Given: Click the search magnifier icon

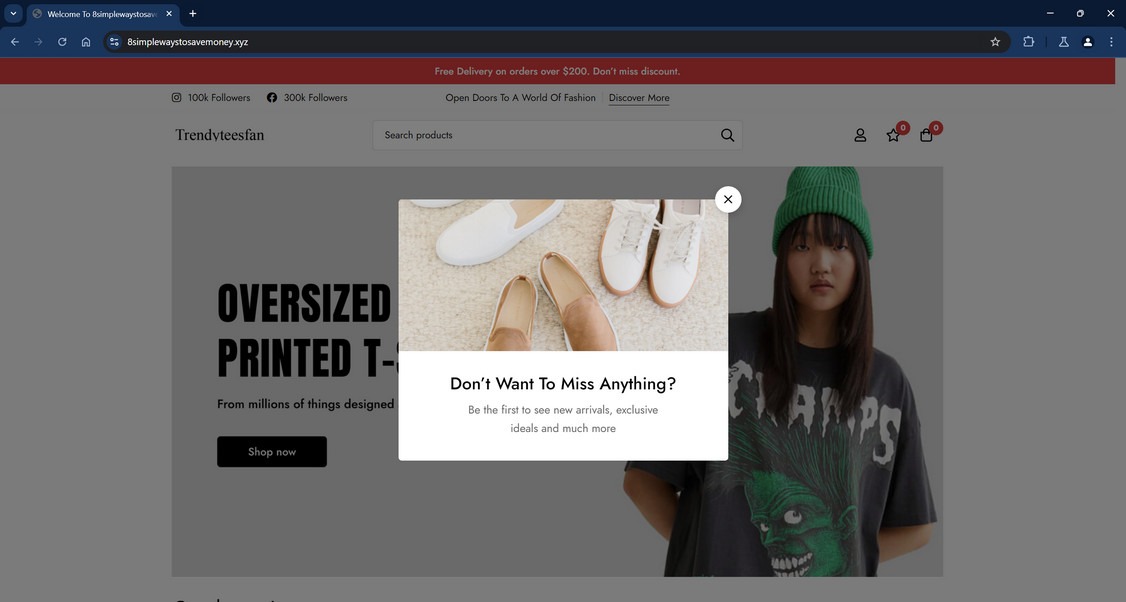Looking at the screenshot, I should coord(727,135).
